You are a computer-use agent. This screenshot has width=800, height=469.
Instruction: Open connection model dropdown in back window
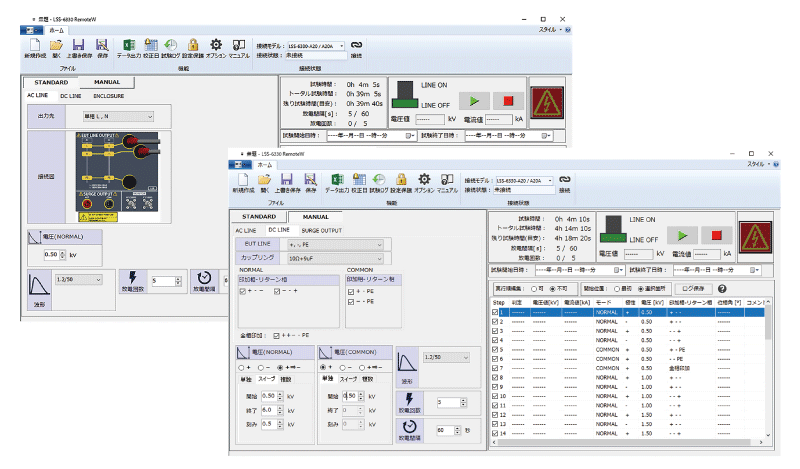tap(316, 46)
